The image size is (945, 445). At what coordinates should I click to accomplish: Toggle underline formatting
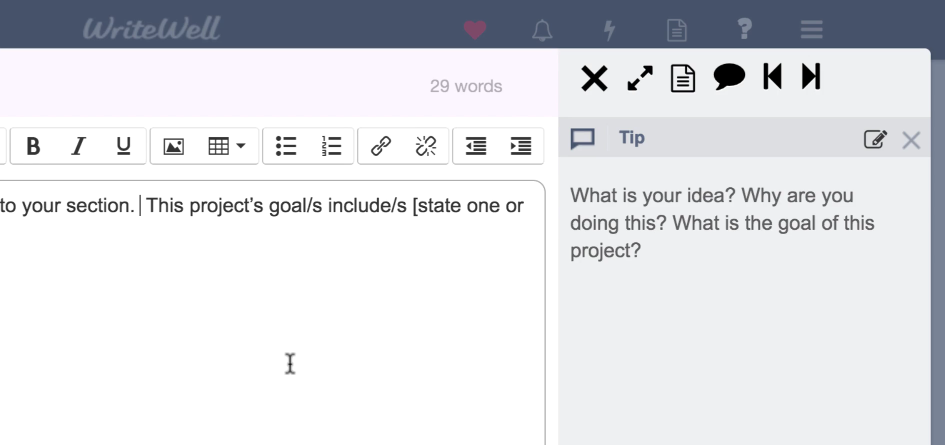(122, 146)
